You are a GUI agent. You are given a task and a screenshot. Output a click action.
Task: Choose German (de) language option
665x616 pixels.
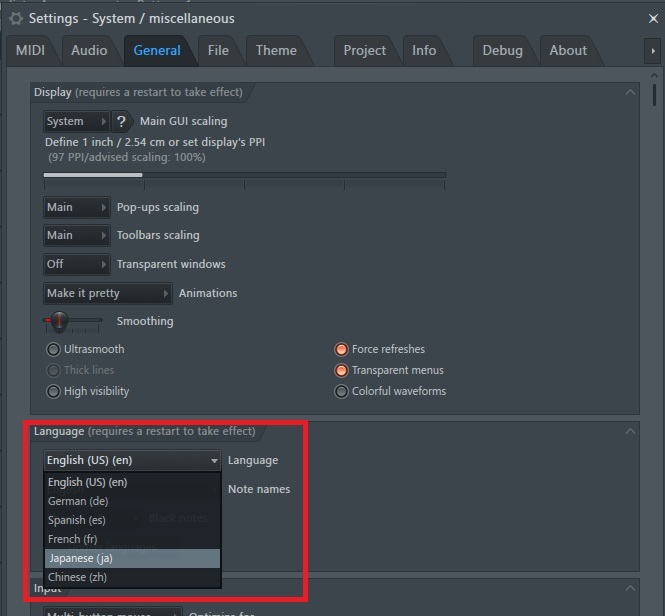pyautogui.click(x=131, y=501)
